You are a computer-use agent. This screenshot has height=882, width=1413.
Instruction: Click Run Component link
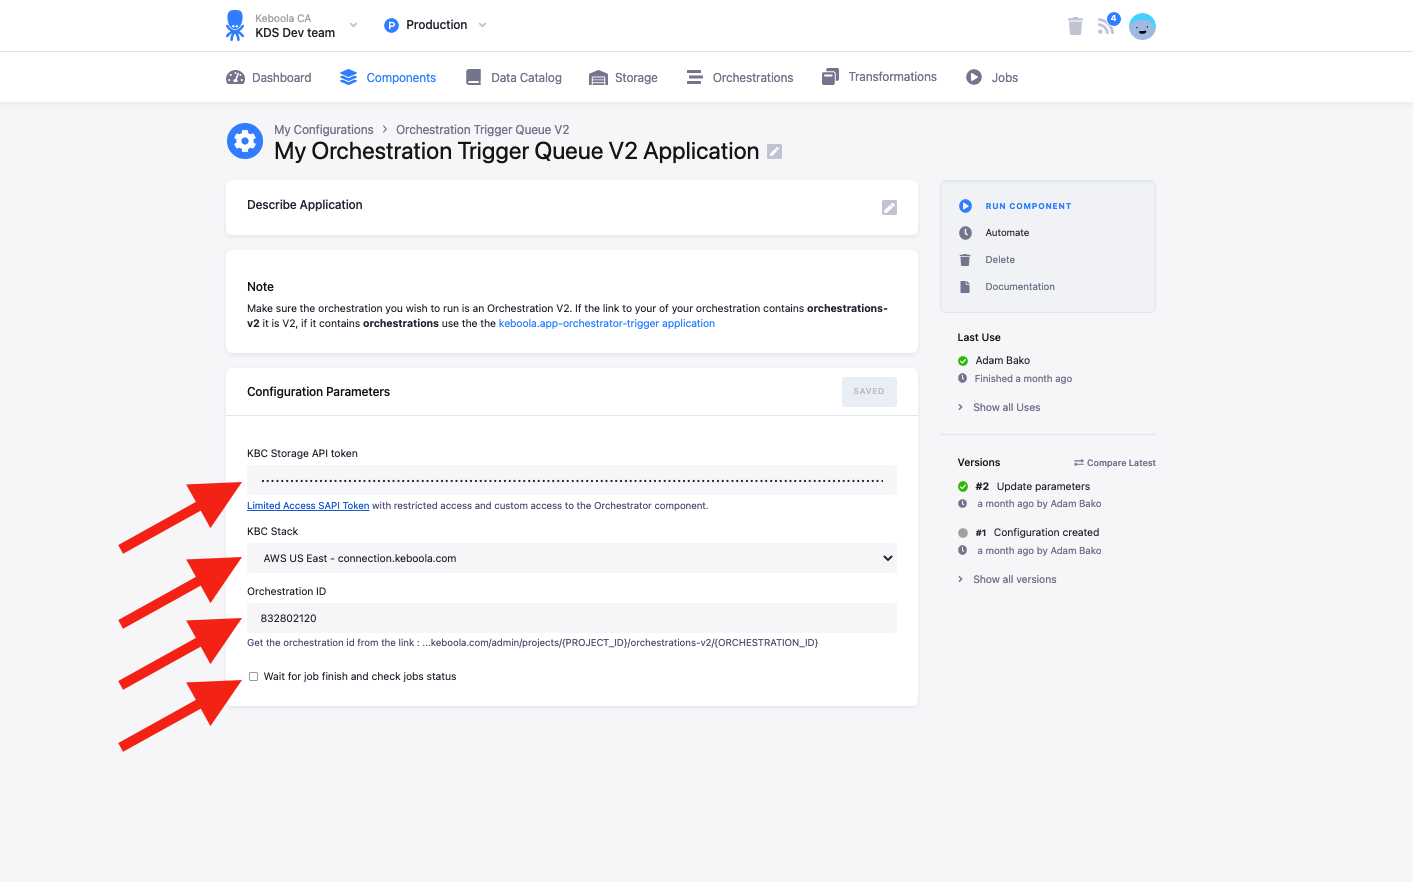pos(1028,206)
